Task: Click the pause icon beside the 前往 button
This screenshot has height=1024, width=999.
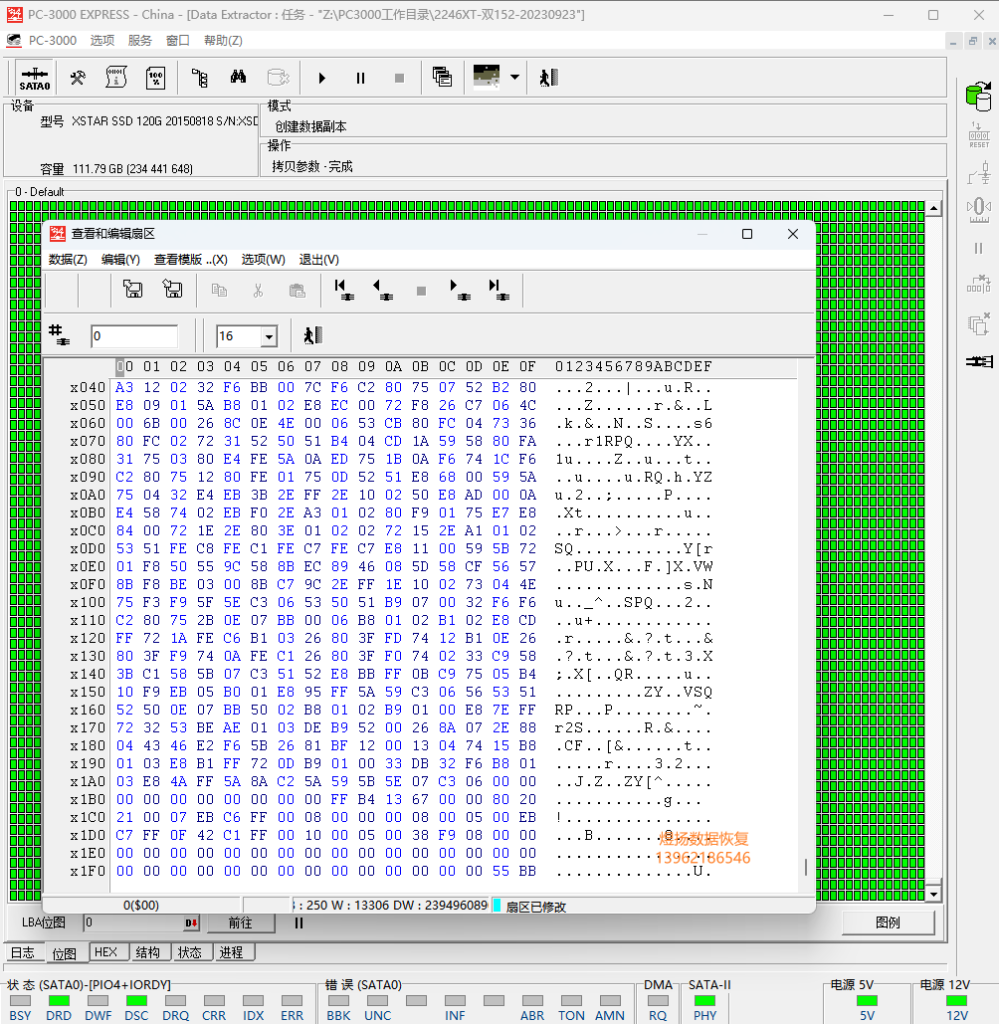Action: point(298,923)
